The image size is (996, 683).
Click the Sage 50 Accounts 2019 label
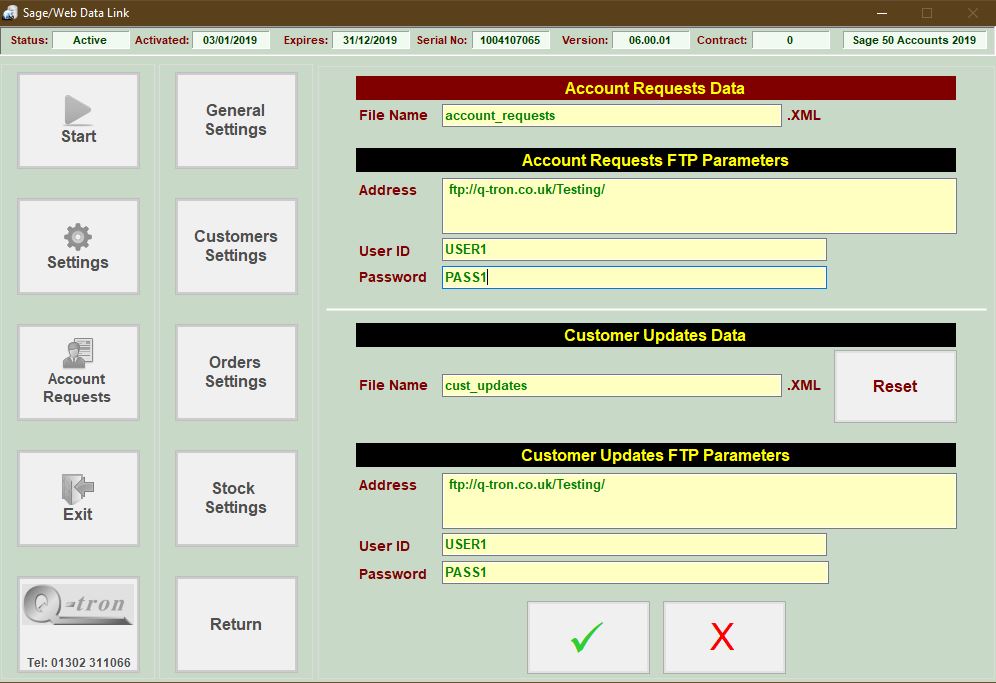[915, 40]
